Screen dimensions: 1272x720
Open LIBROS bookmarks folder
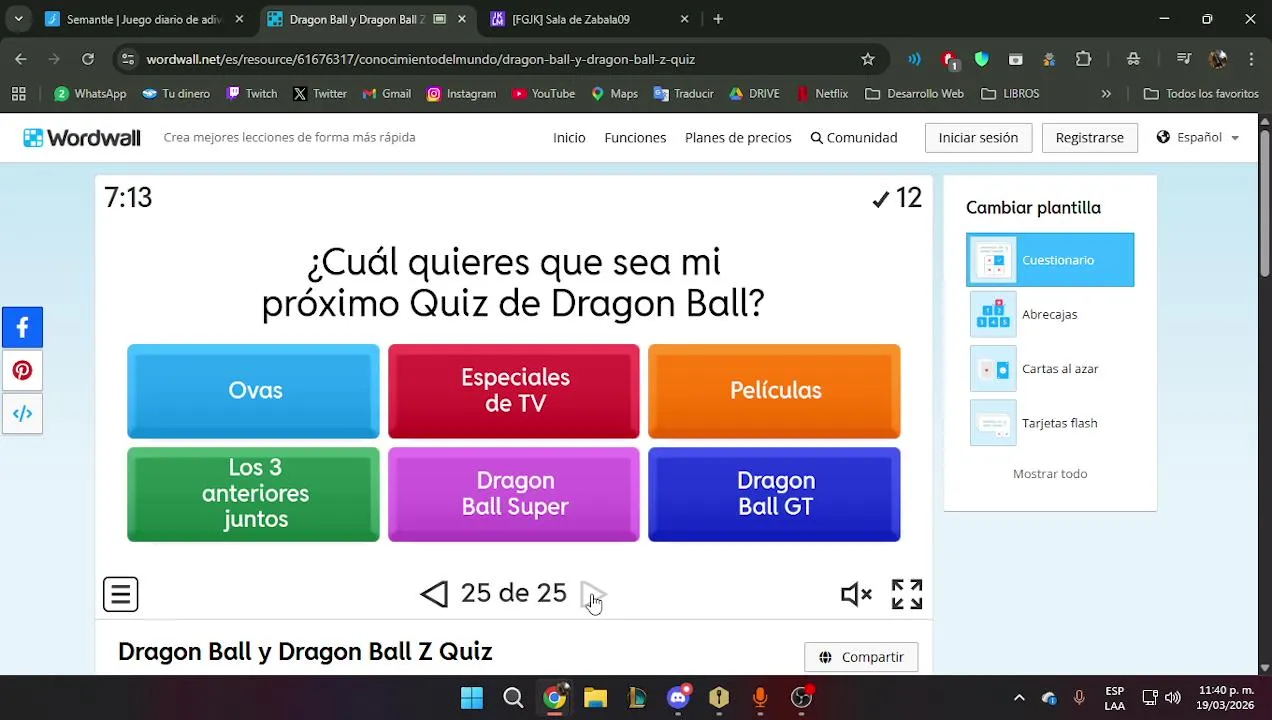1009,94
